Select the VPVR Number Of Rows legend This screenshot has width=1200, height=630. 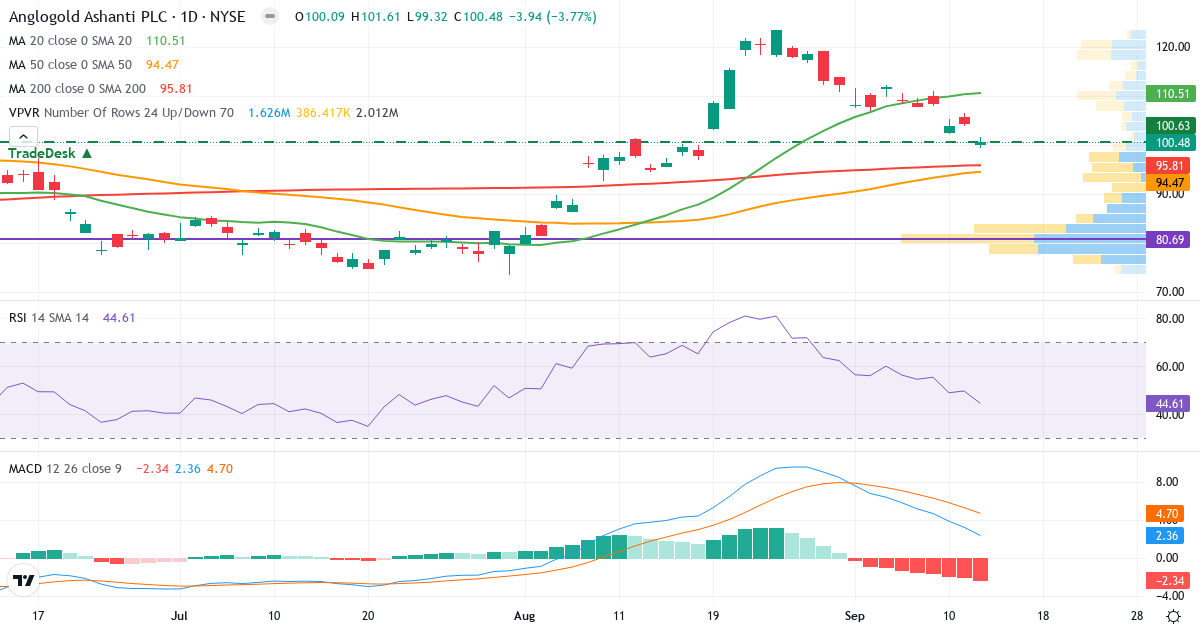pyautogui.click(x=121, y=113)
